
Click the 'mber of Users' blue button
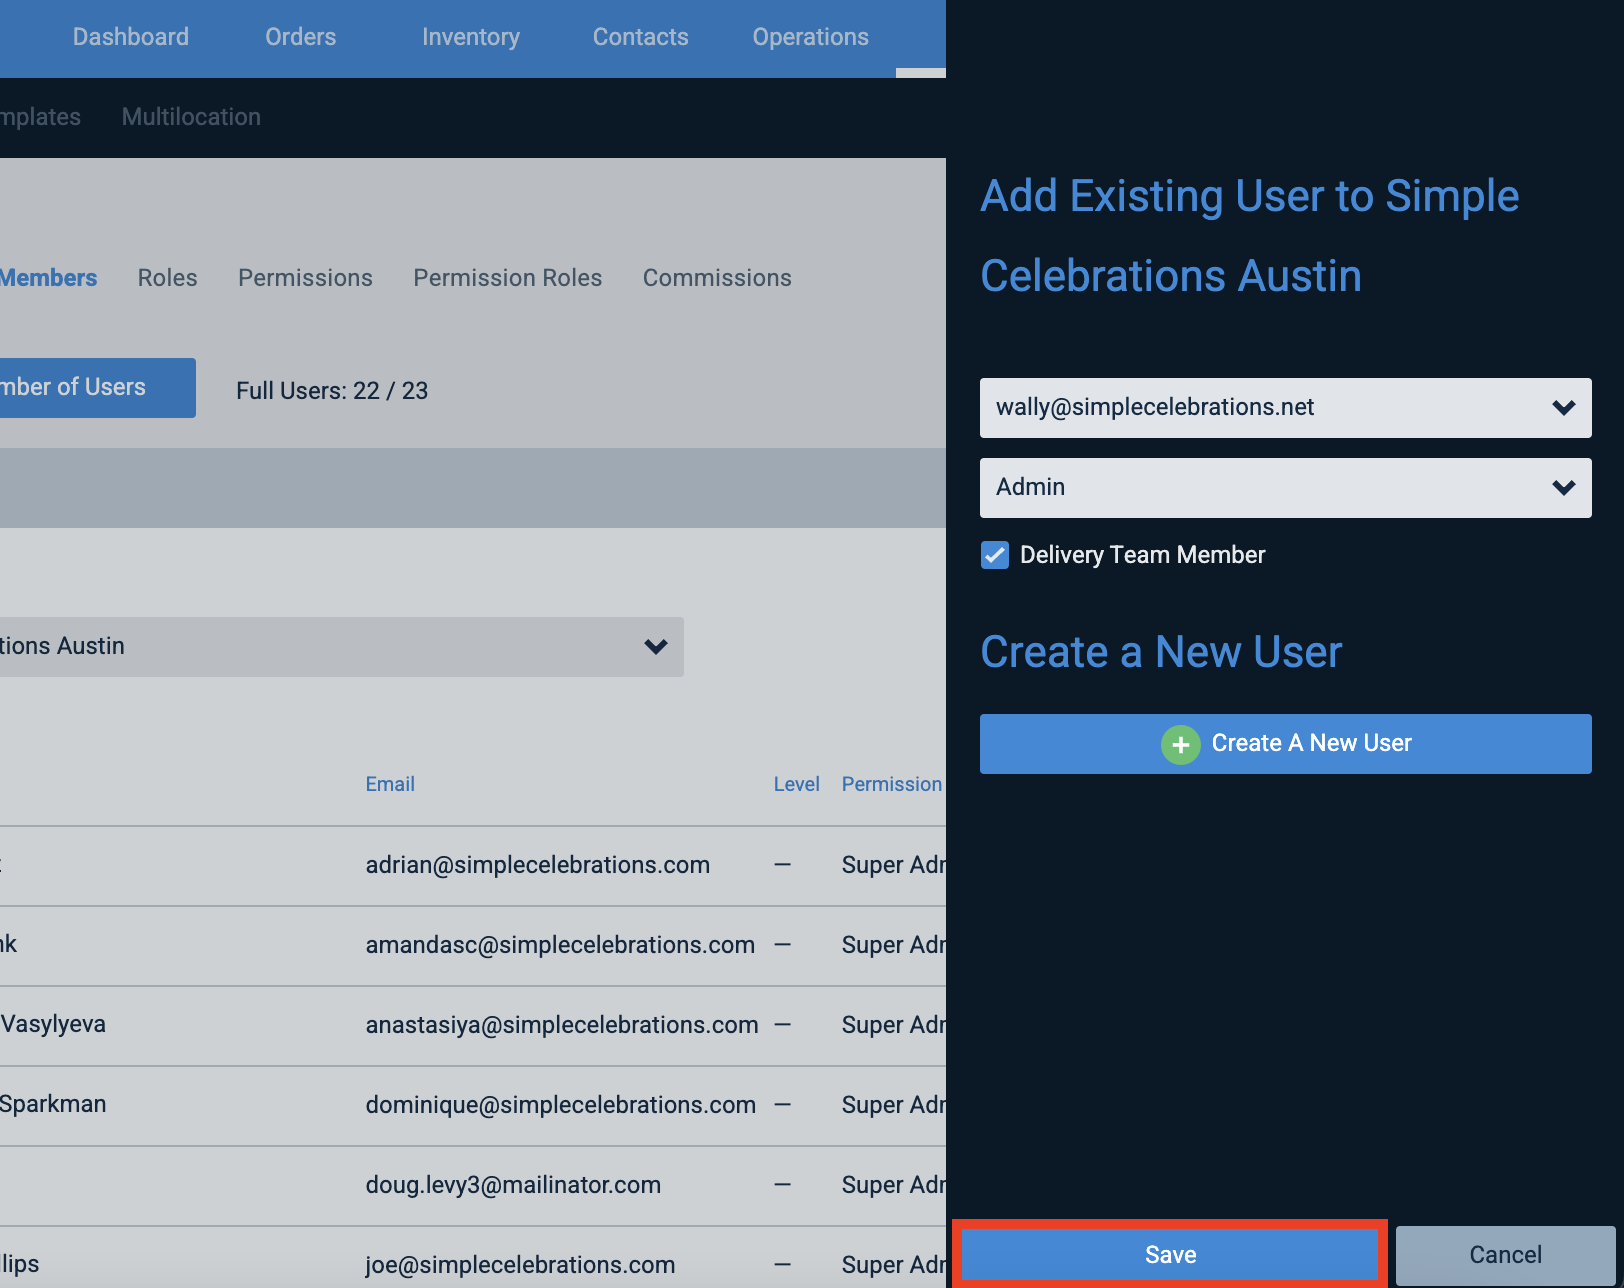coord(97,388)
